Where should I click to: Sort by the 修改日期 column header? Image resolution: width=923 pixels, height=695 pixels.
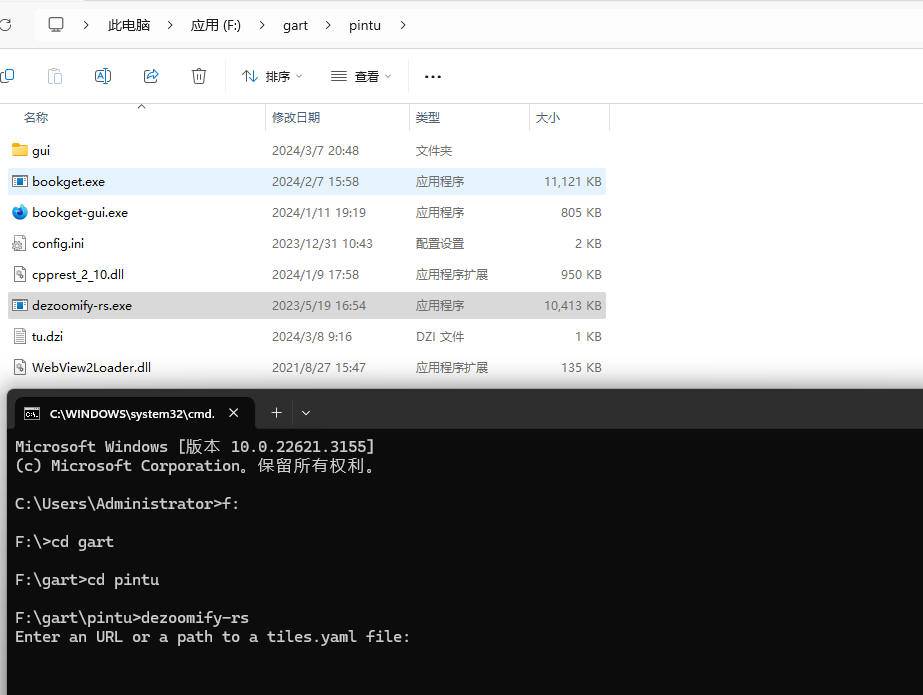tap(296, 117)
